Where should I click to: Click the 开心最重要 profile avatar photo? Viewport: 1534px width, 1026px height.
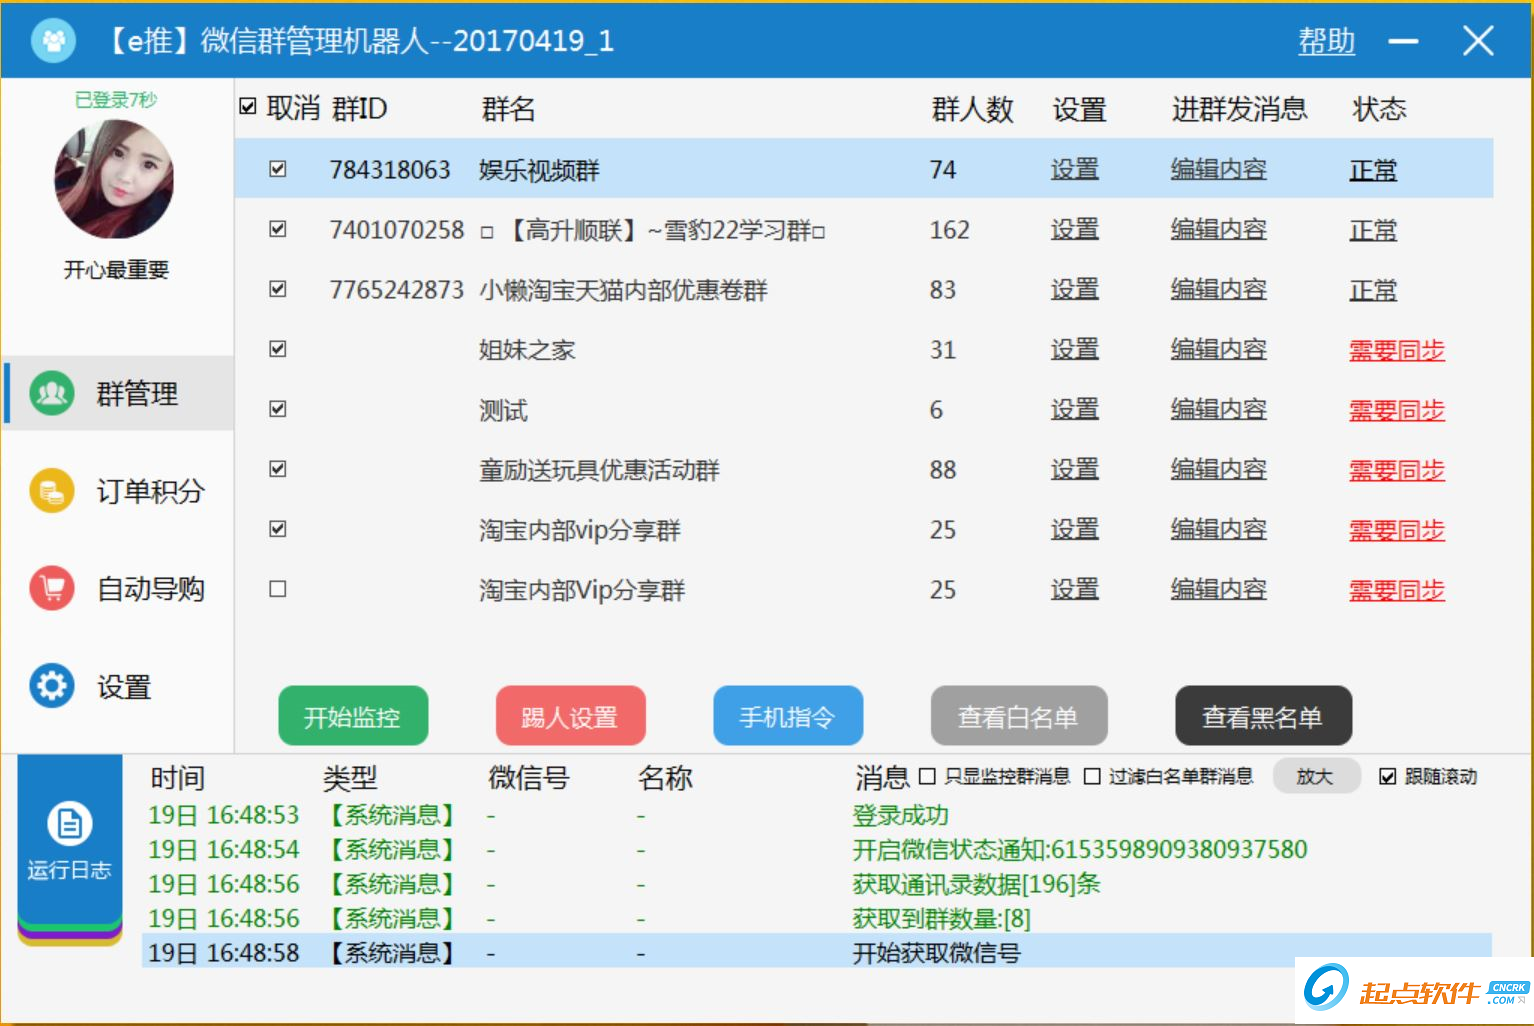coord(114,178)
